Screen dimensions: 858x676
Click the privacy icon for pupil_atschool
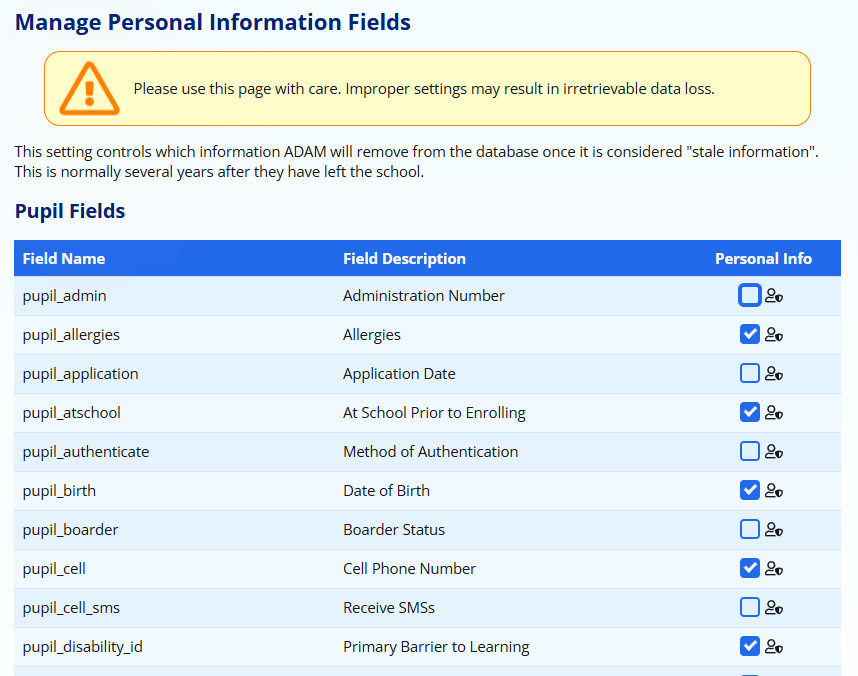click(774, 413)
